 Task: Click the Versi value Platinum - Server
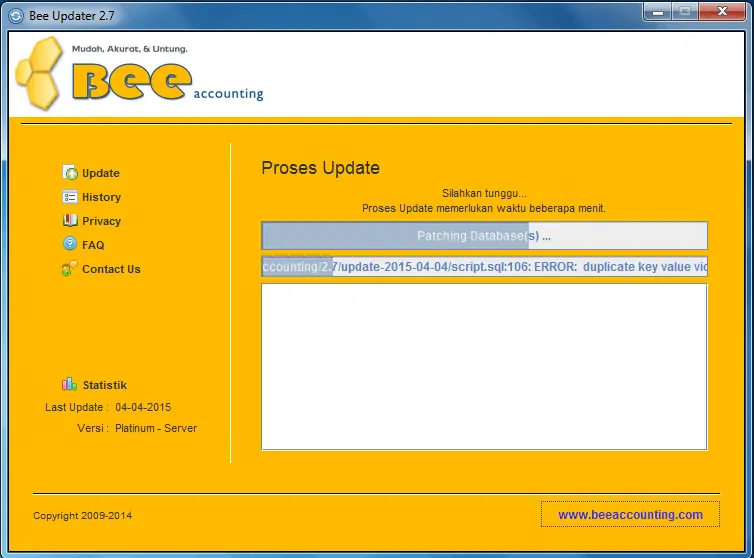pyautogui.click(x=156, y=428)
